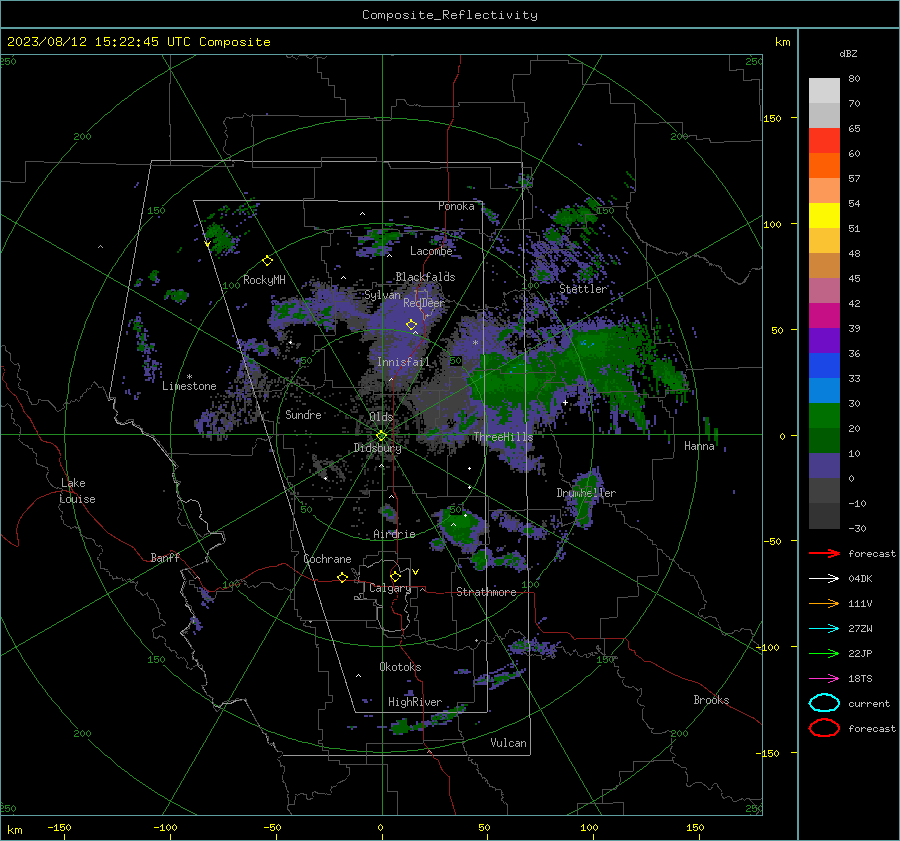Click the Vulcan town label
The width and height of the screenshot is (900, 841).
[508, 743]
